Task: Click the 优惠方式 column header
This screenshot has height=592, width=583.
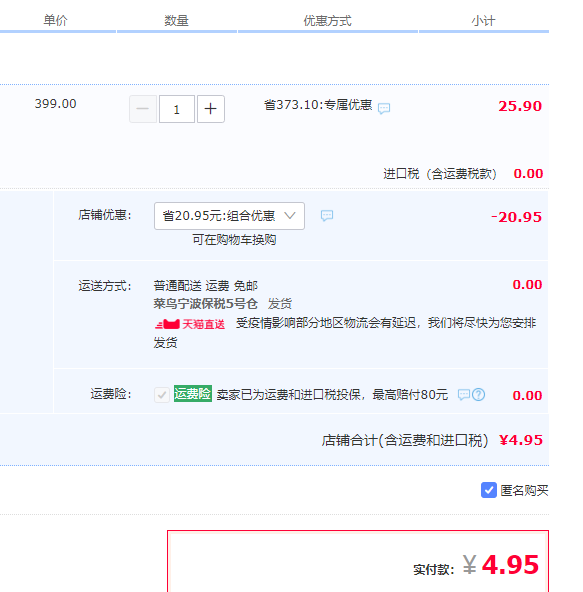Action: tap(327, 20)
